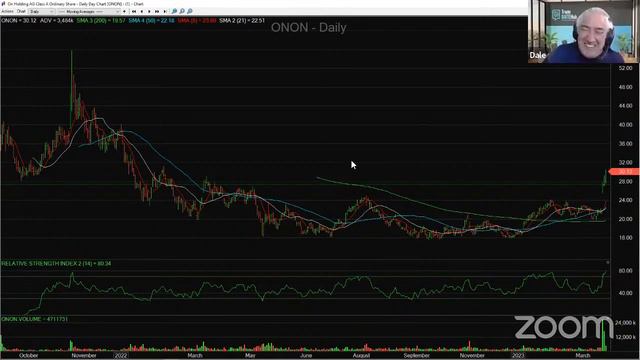The height and width of the screenshot is (360, 640).
Task: Click the ONON - Daily chart title
Action: [x=309, y=28]
